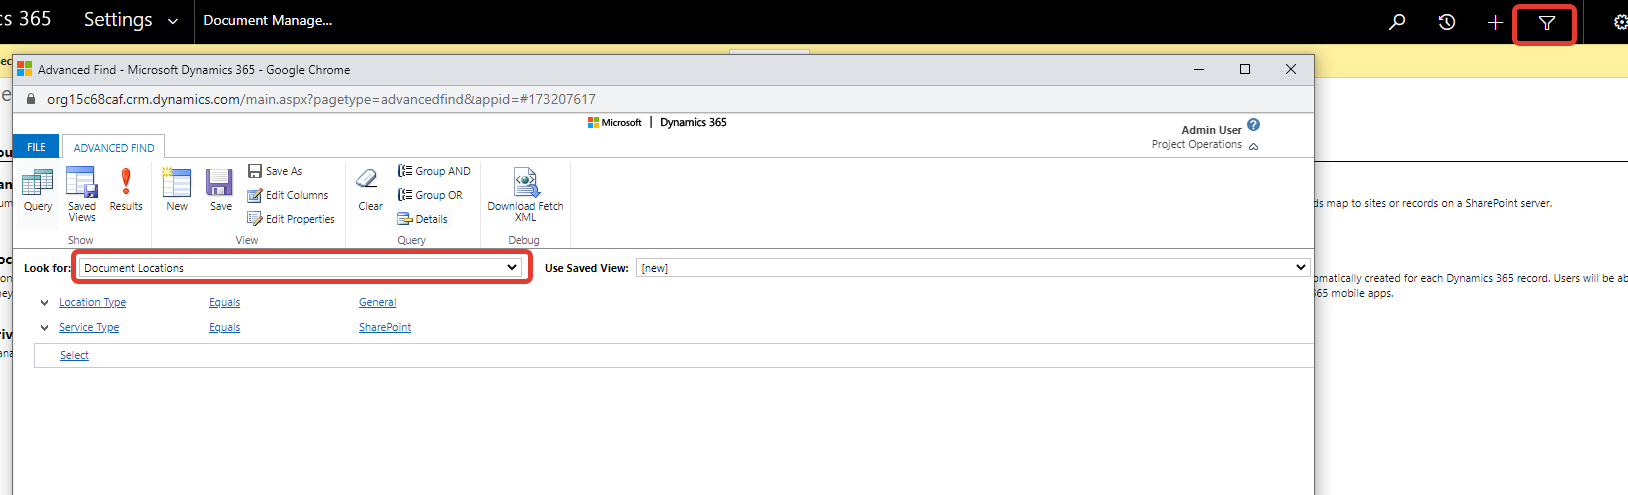Click the Admin User name
This screenshot has width=1628, height=495.
click(x=1211, y=130)
